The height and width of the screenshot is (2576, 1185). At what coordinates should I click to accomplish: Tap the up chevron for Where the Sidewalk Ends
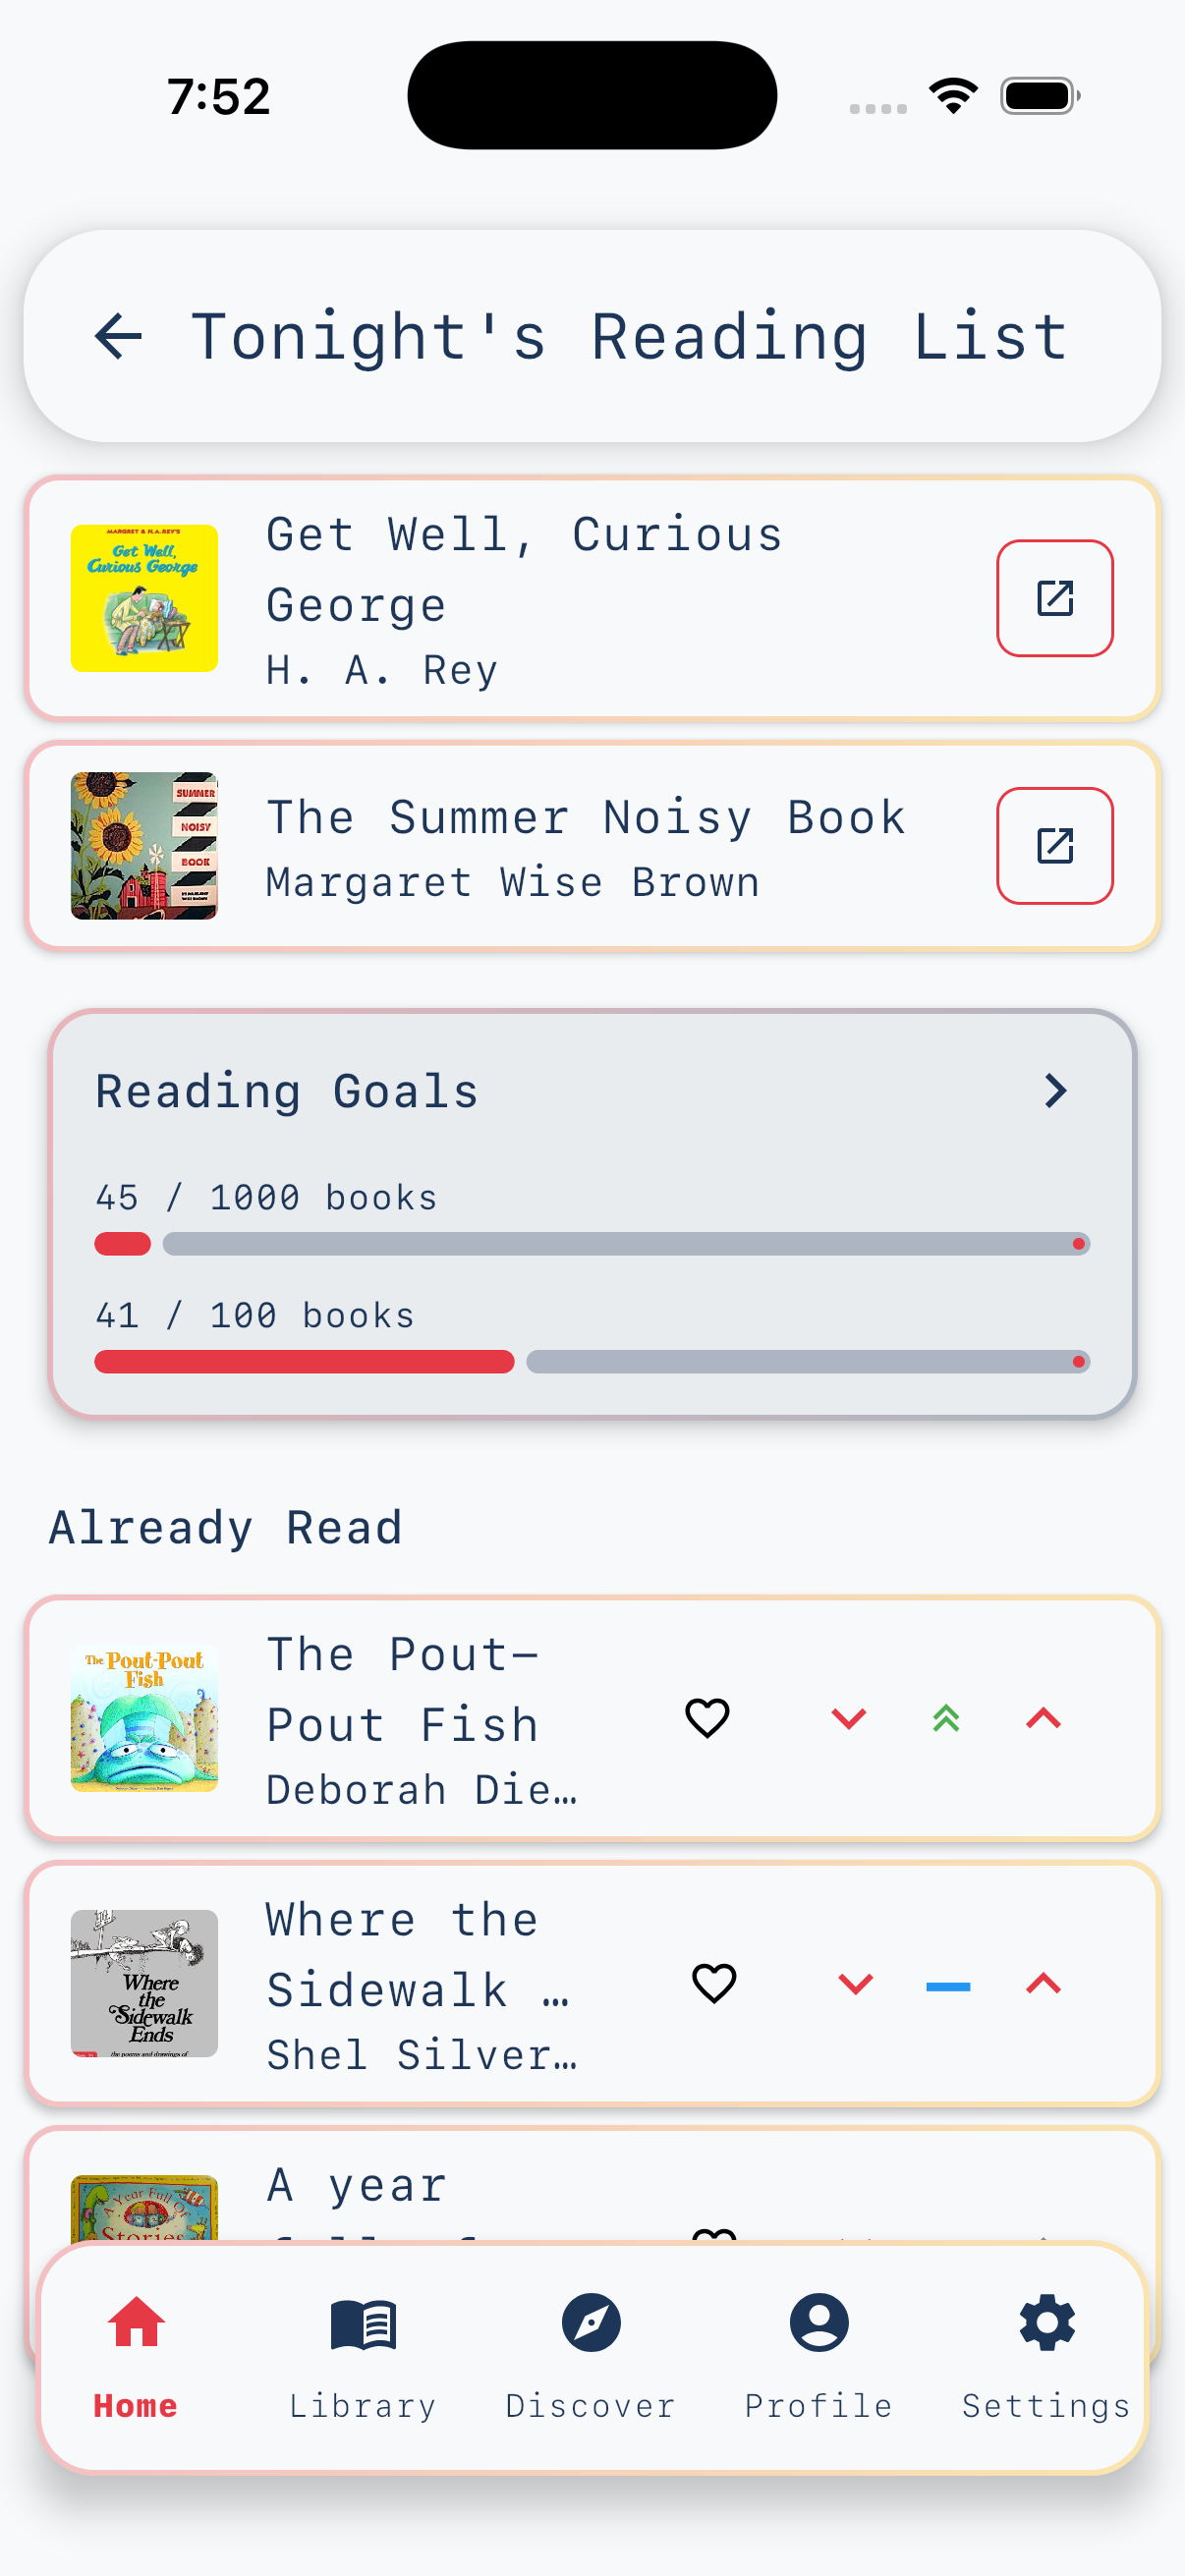point(1043,1983)
